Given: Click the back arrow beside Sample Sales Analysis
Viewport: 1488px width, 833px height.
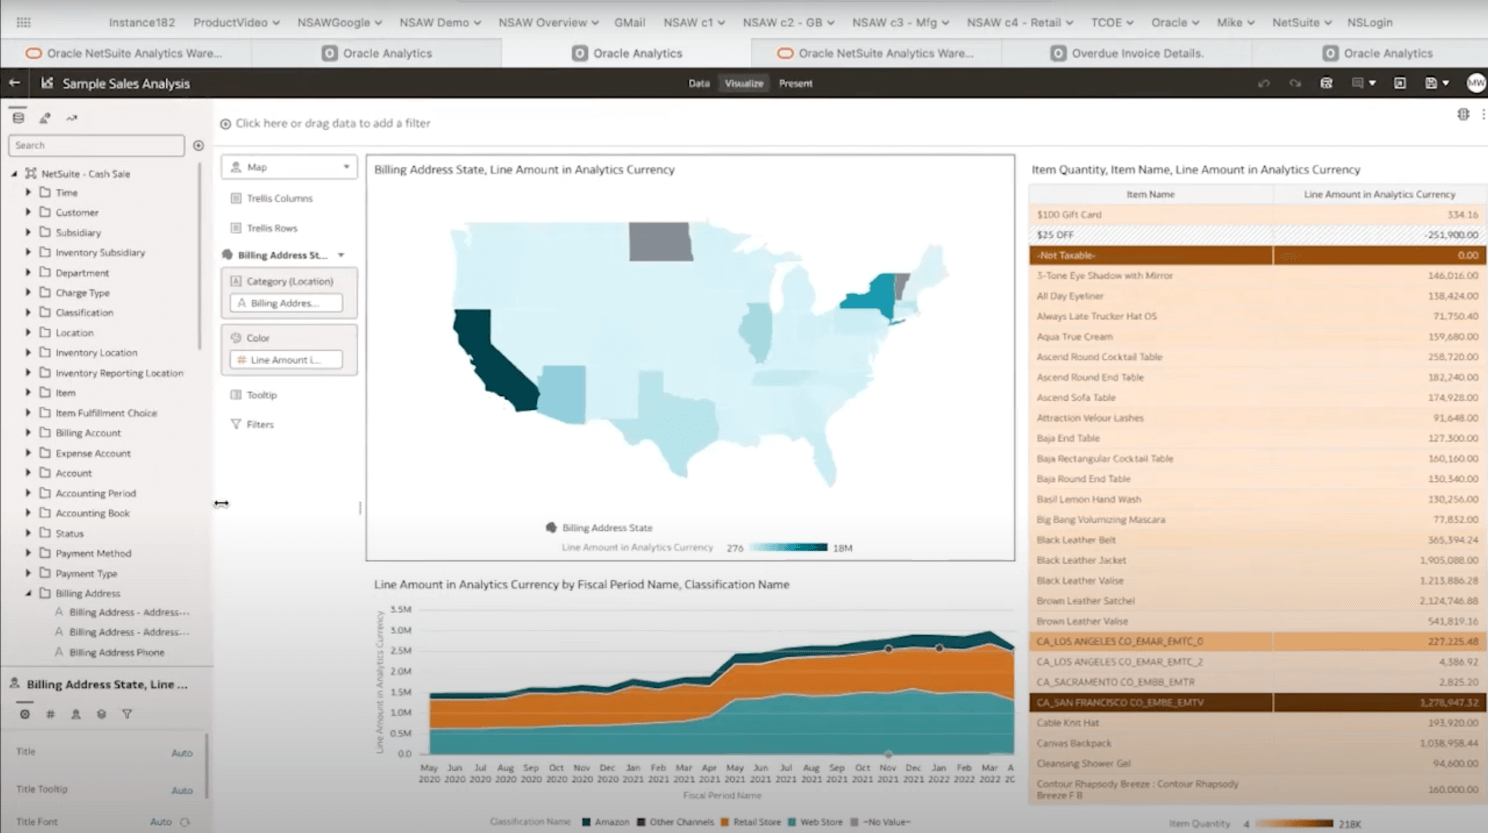Looking at the screenshot, I should tap(14, 83).
